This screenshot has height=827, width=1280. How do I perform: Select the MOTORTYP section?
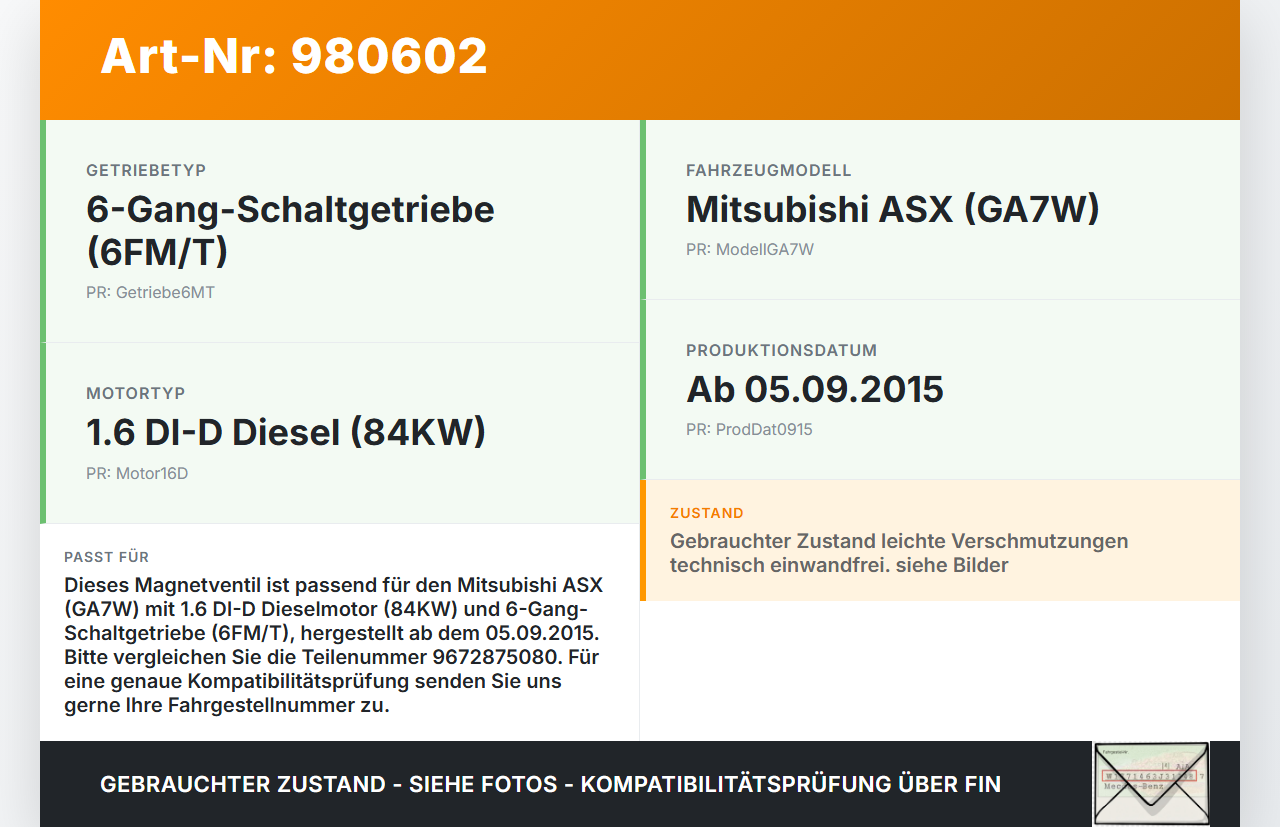coord(340,432)
